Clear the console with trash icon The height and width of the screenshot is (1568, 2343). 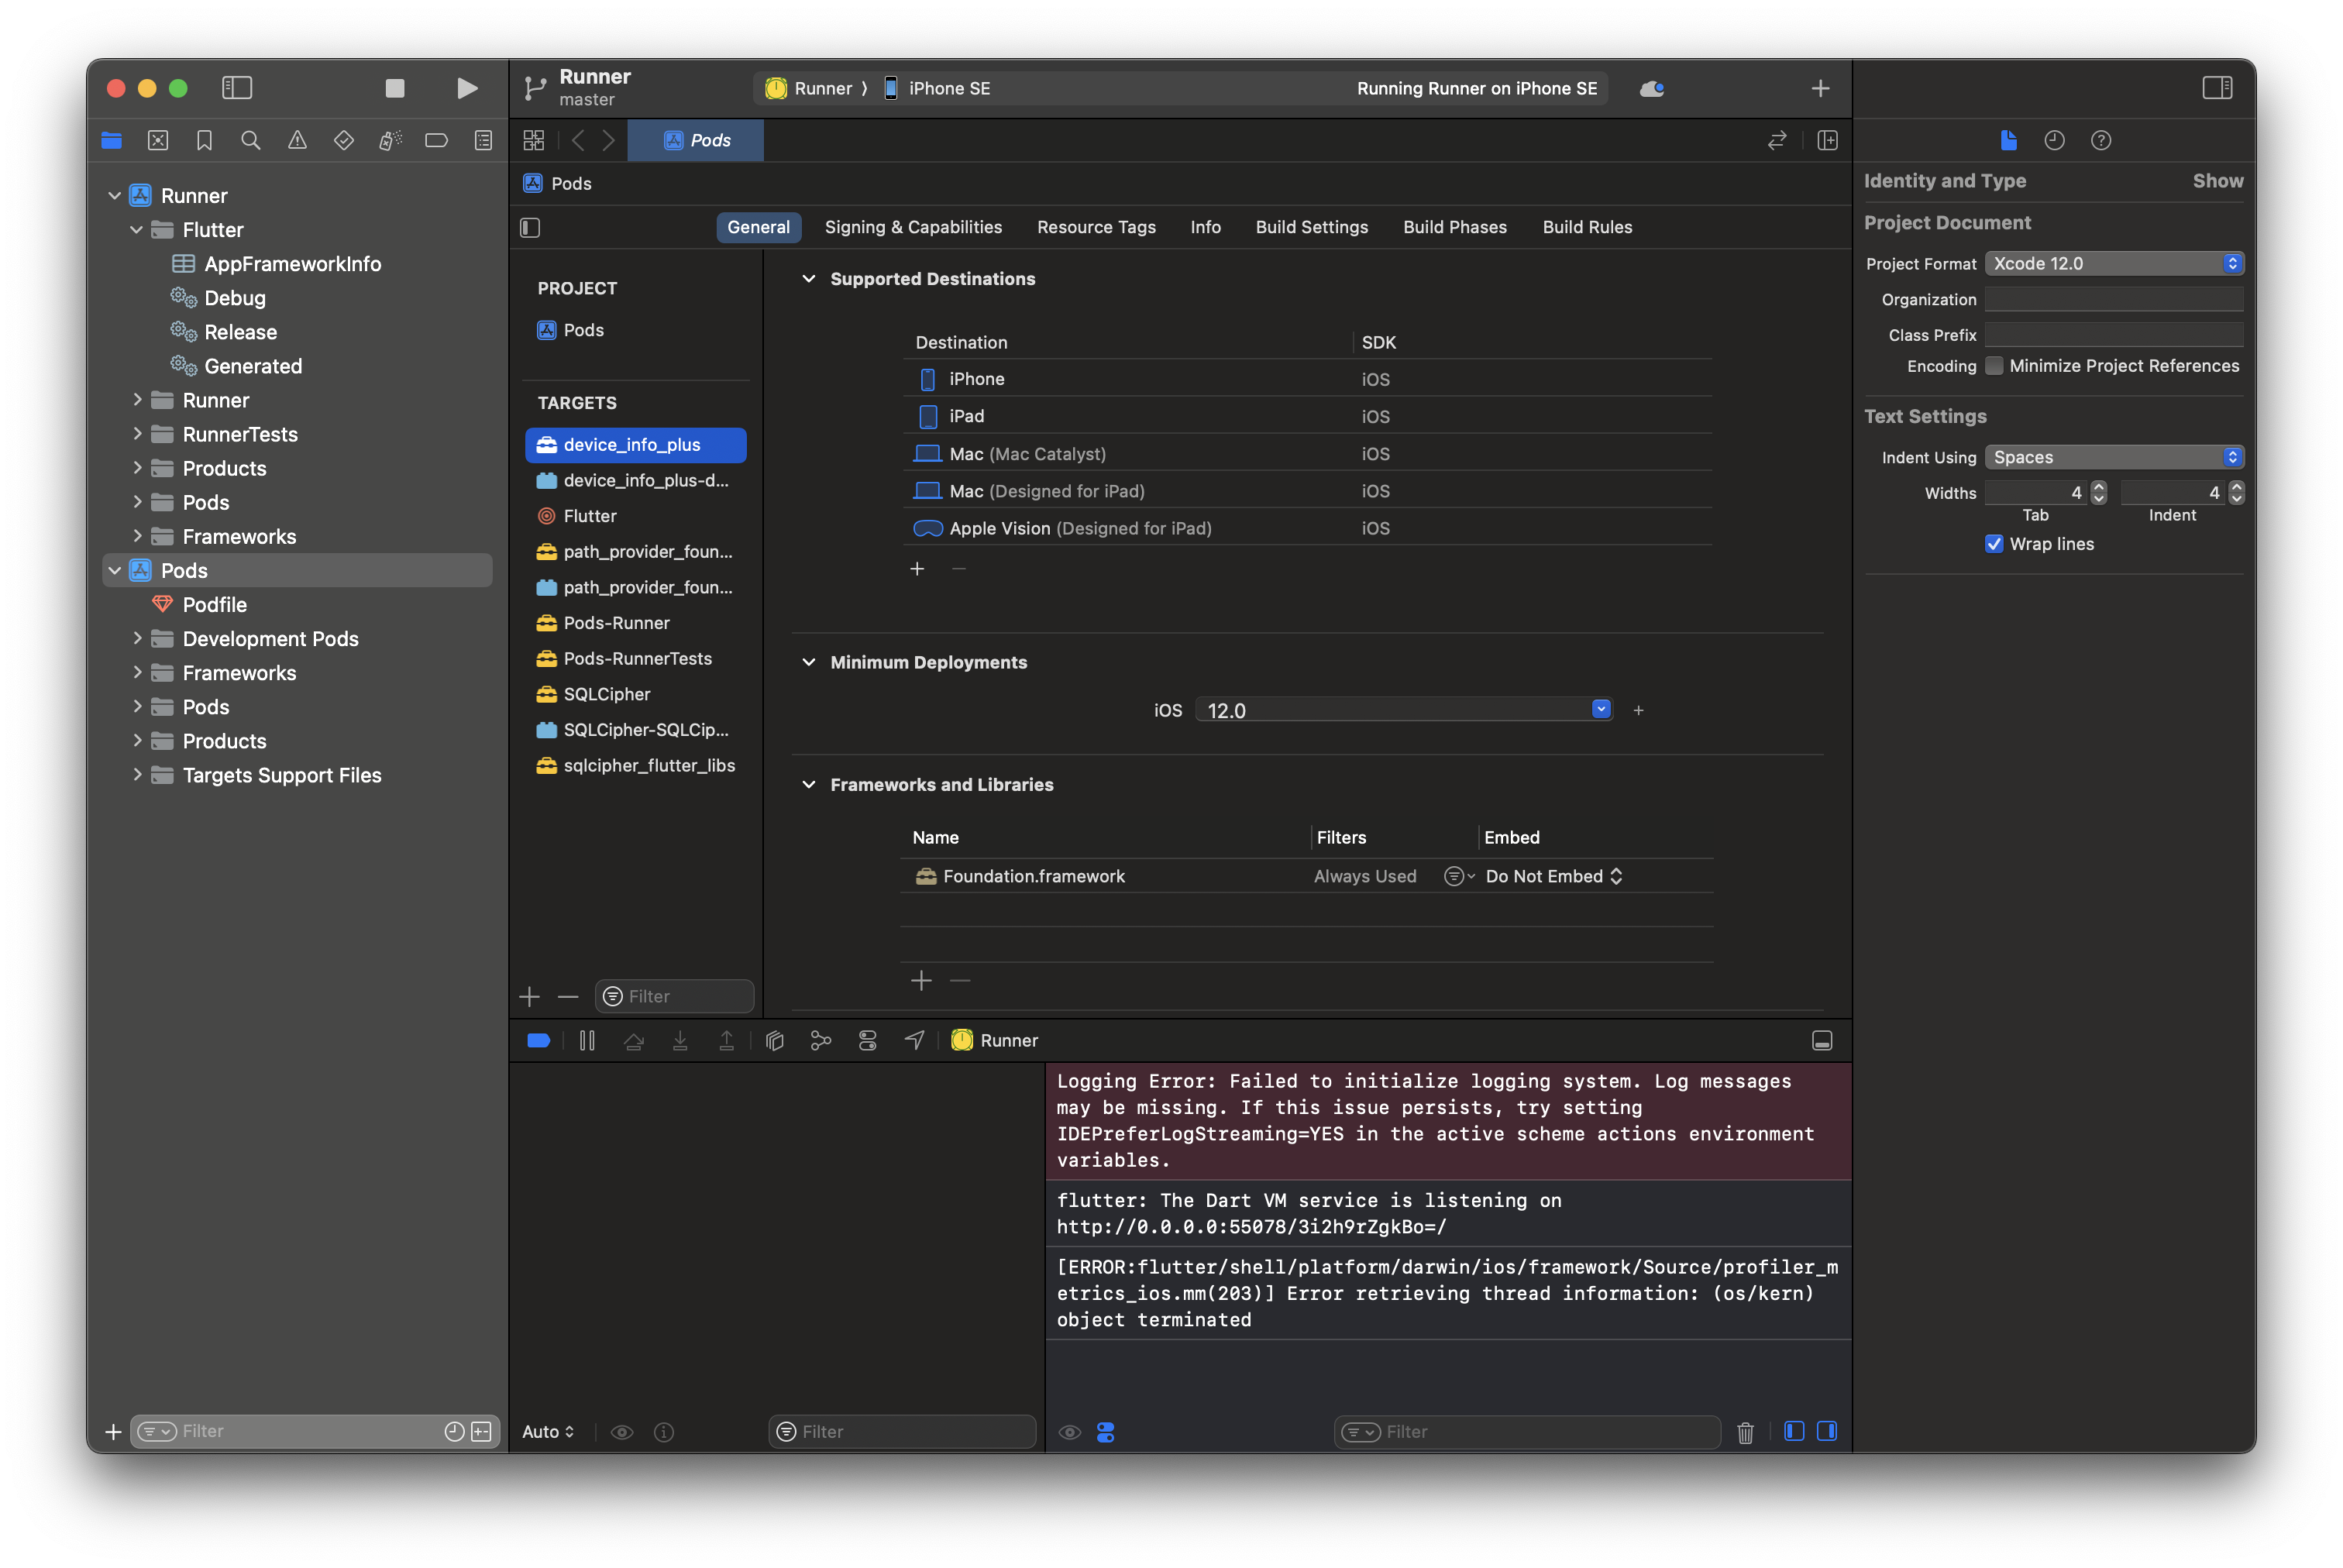pyautogui.click(x=1745, y=1432)
